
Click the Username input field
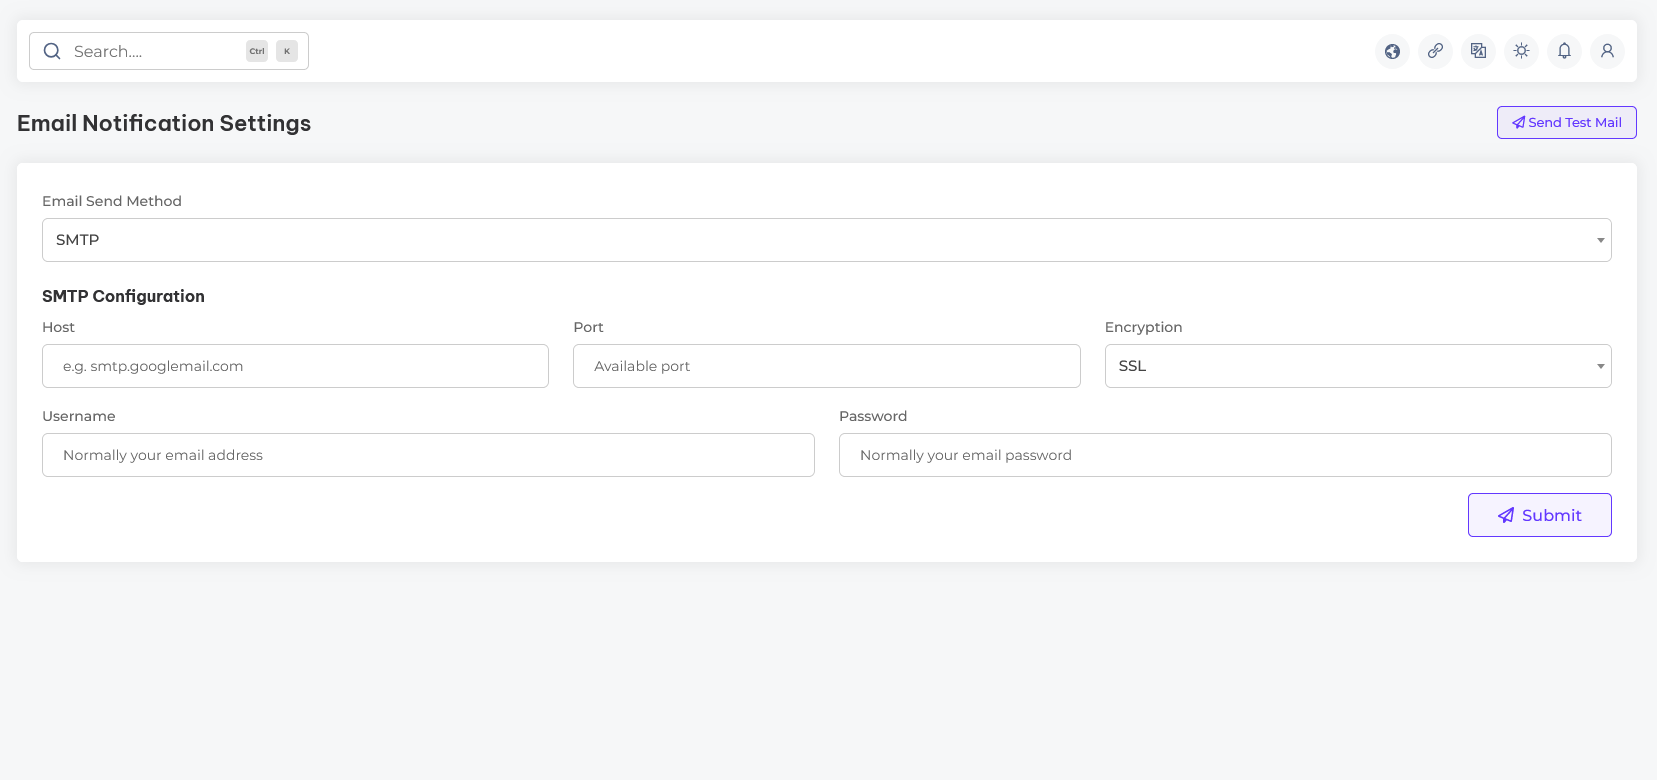[x=428, y=455]
